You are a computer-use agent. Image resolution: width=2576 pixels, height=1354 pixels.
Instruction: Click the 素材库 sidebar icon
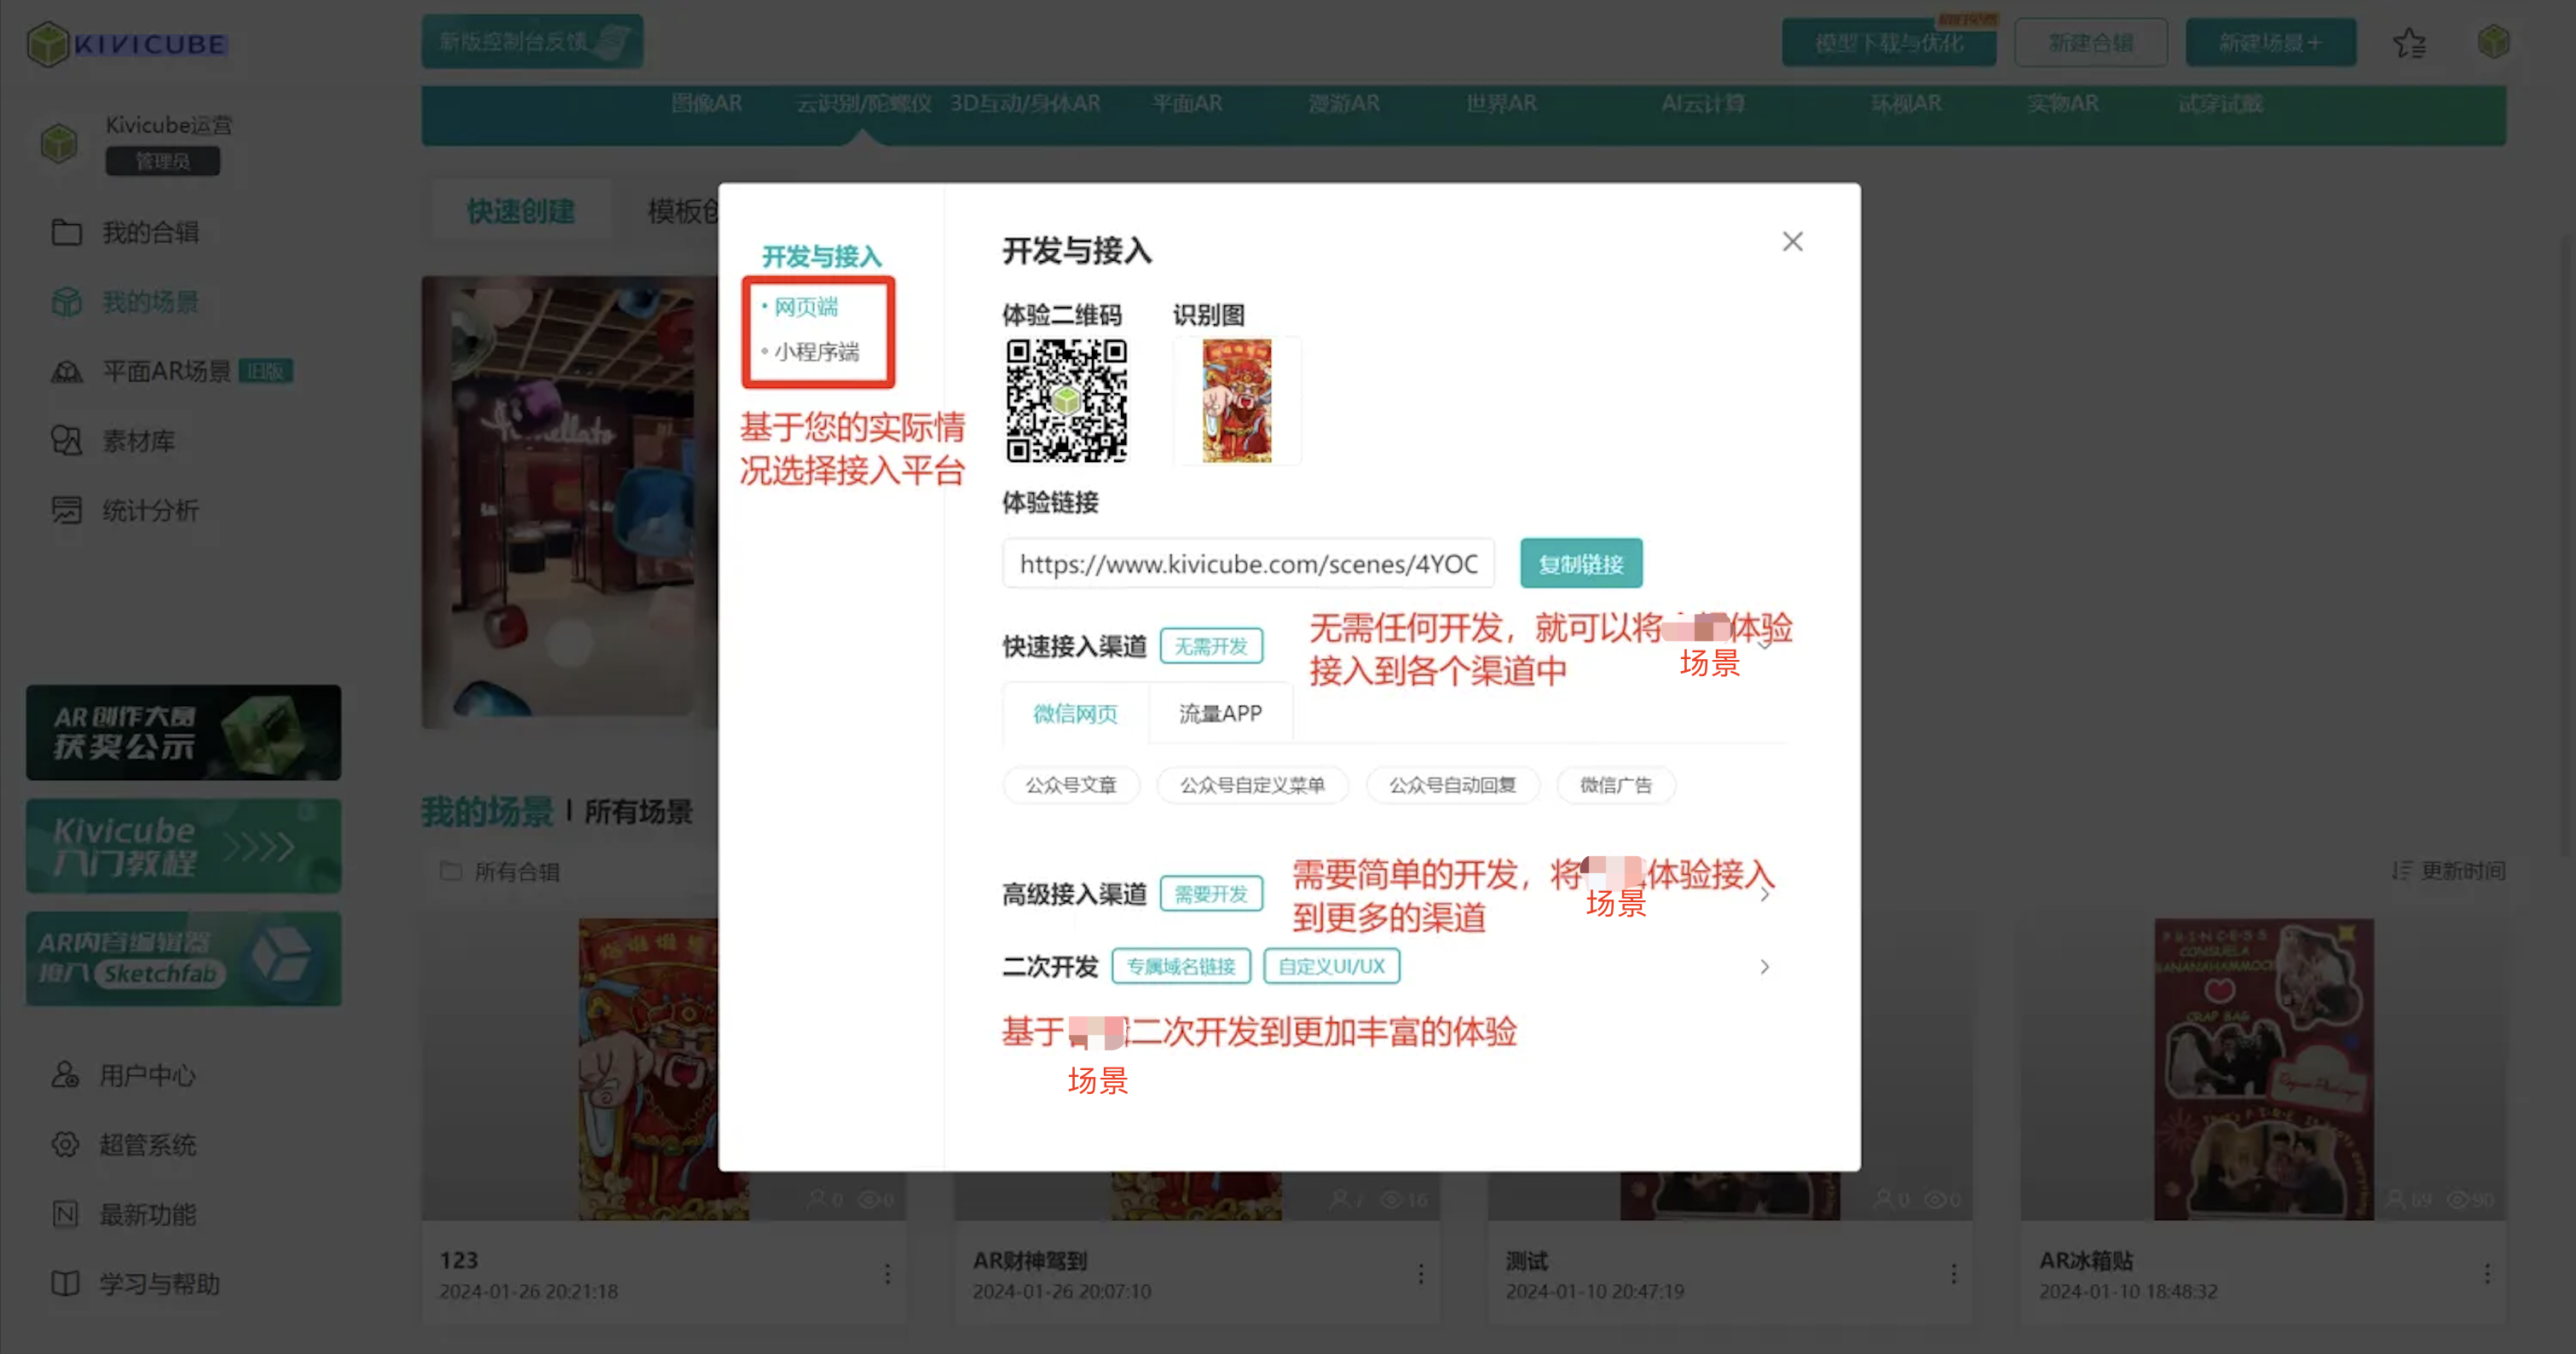(67, 441)
